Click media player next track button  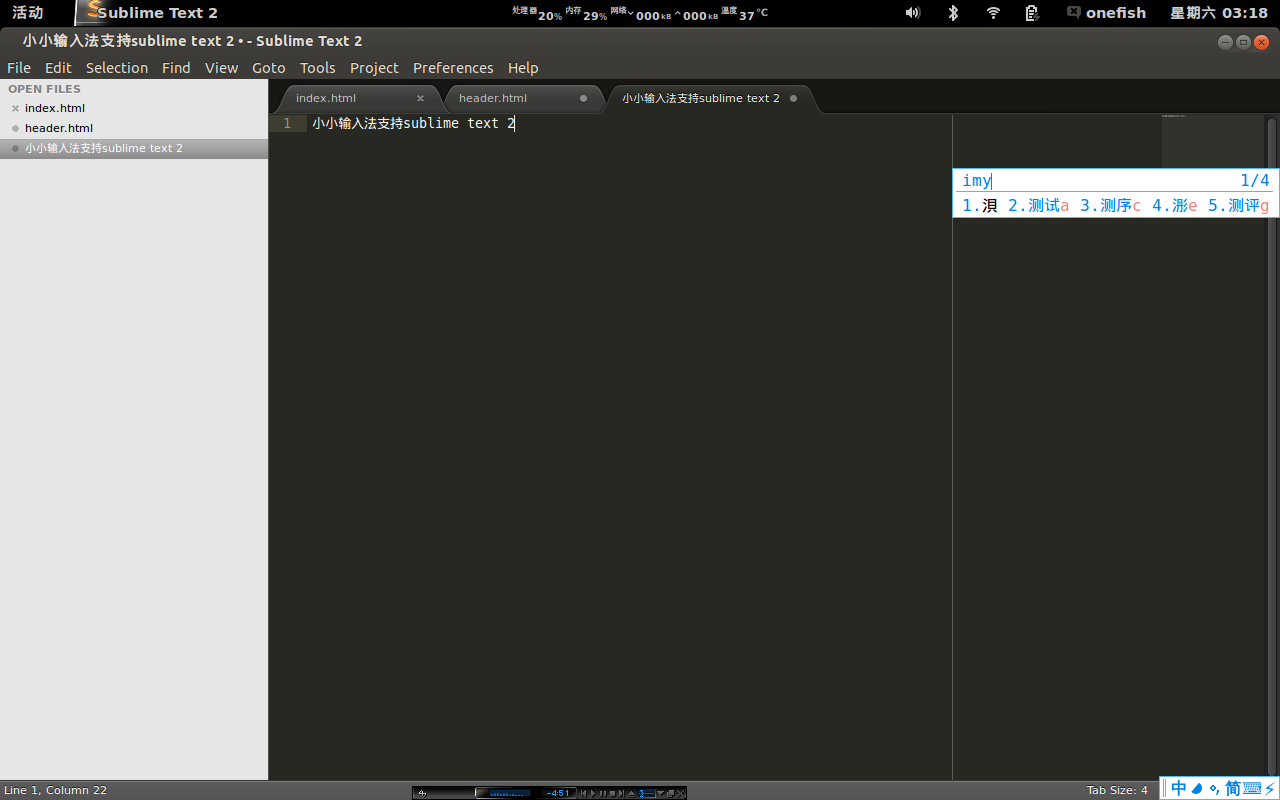point(621,793)
